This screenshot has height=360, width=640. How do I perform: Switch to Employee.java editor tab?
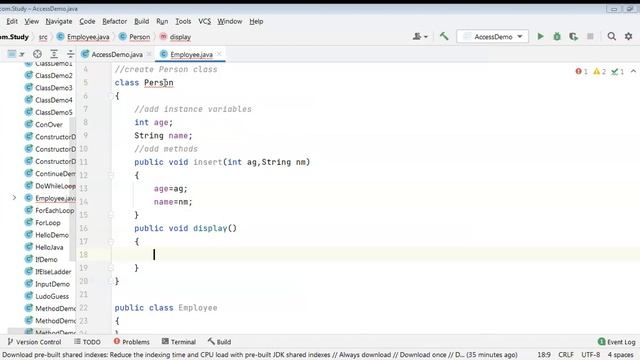(191, 54)
